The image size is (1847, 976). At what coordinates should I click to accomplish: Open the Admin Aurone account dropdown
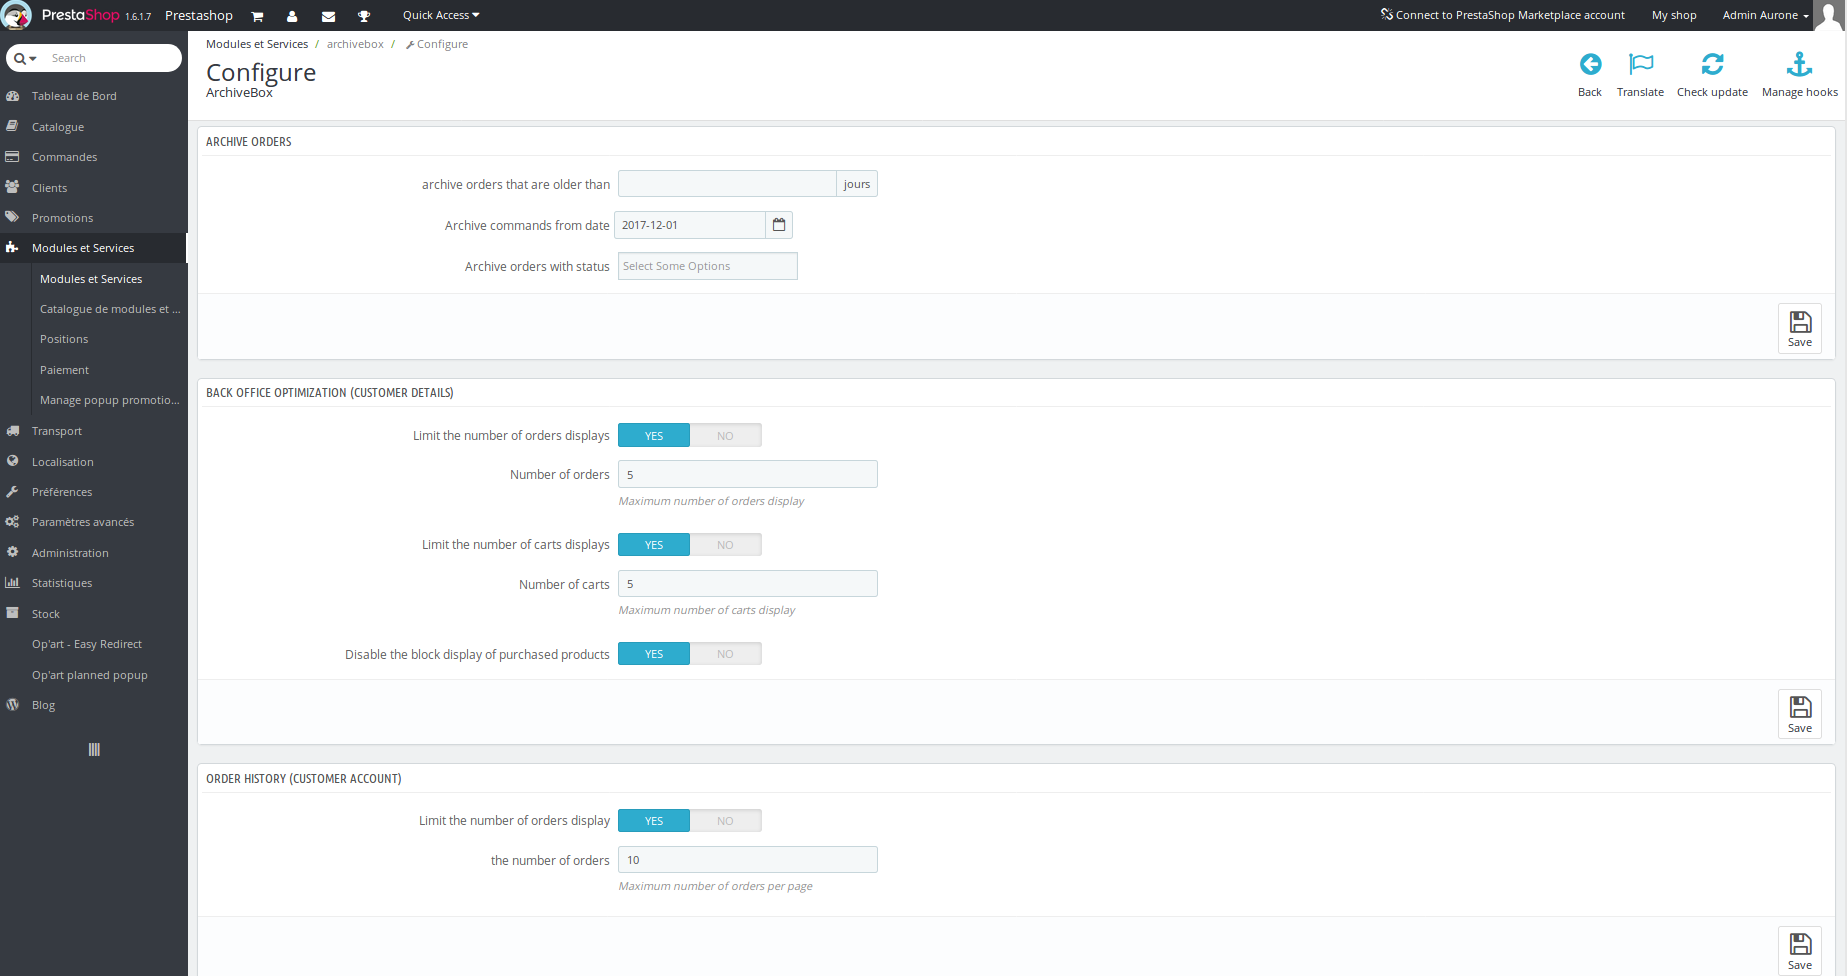click(x=1765, y=15)
